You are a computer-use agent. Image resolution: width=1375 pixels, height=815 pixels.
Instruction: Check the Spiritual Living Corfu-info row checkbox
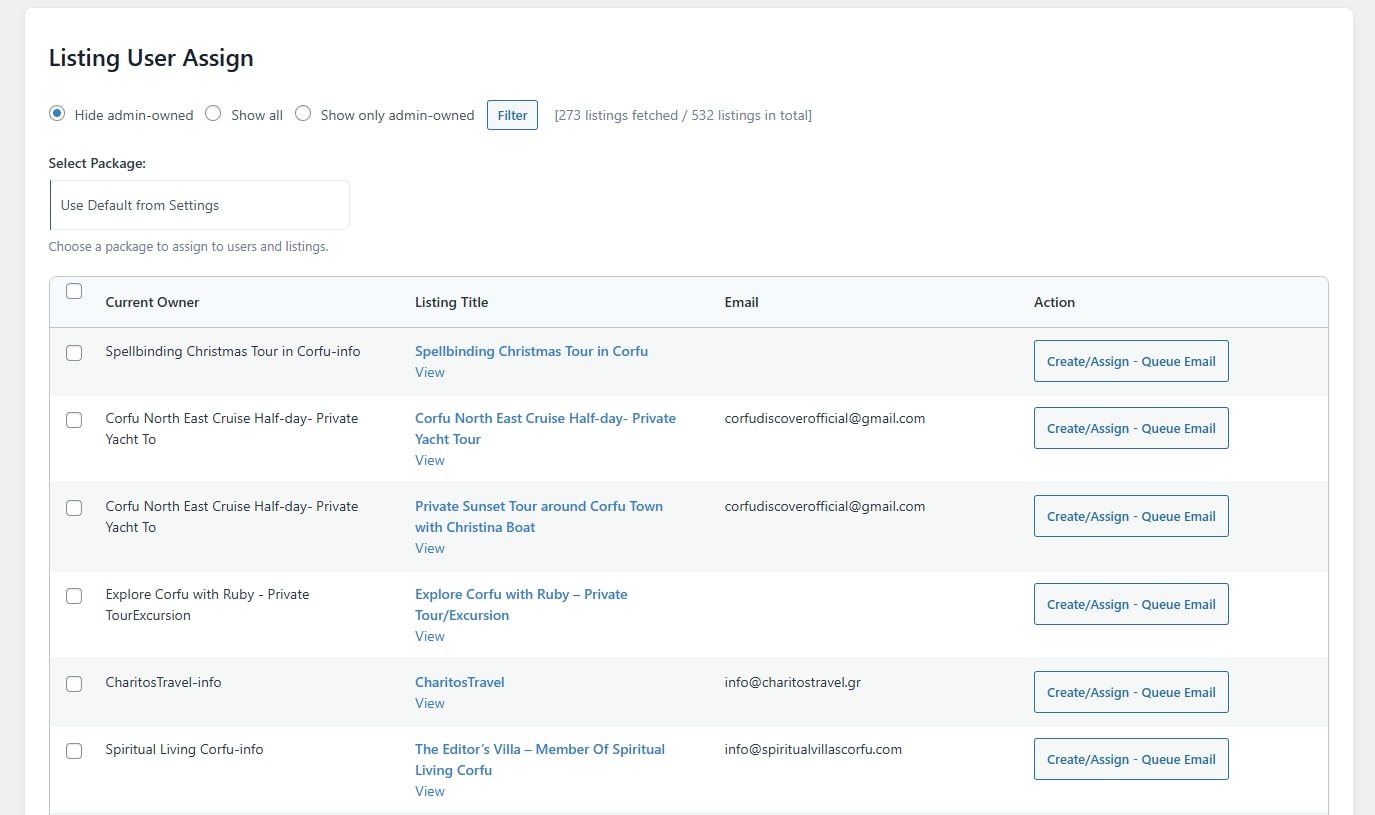point(74,751)
